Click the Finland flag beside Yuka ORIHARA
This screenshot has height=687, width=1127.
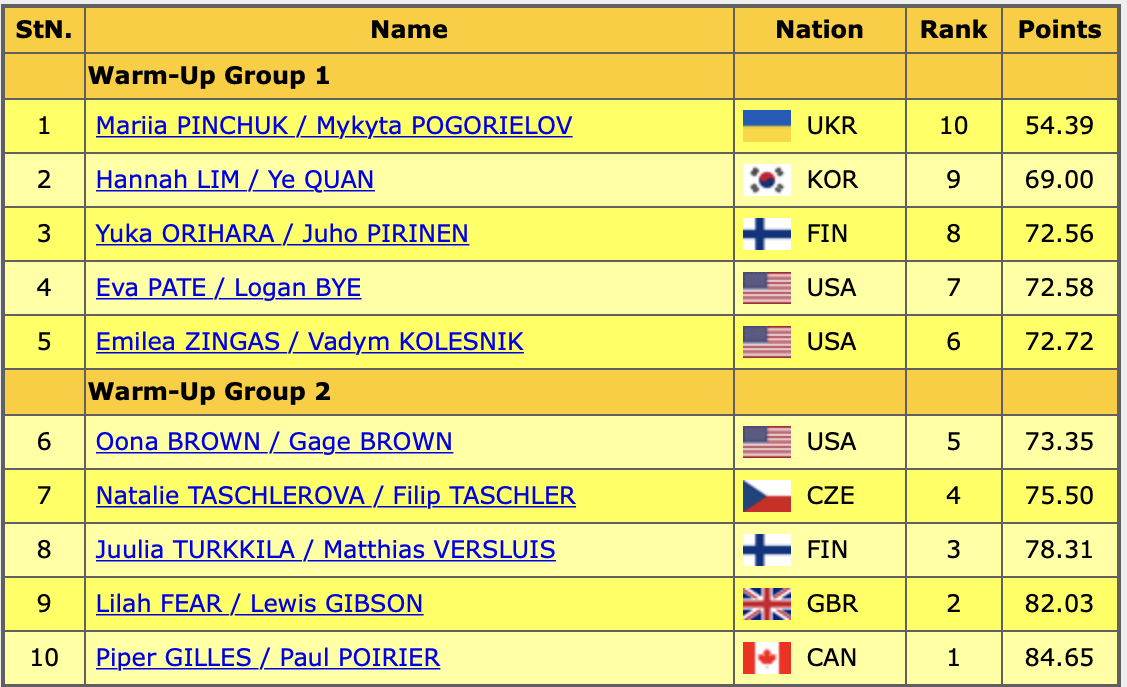tap(767, 234)
